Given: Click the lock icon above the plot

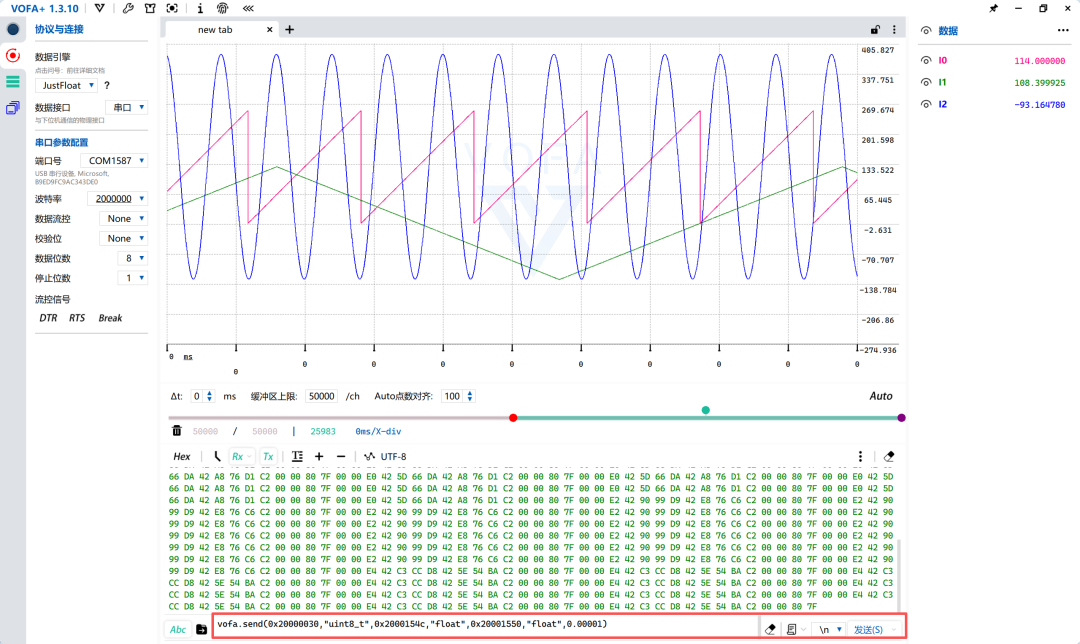Looking at the screenshot, I should point(875,30).
